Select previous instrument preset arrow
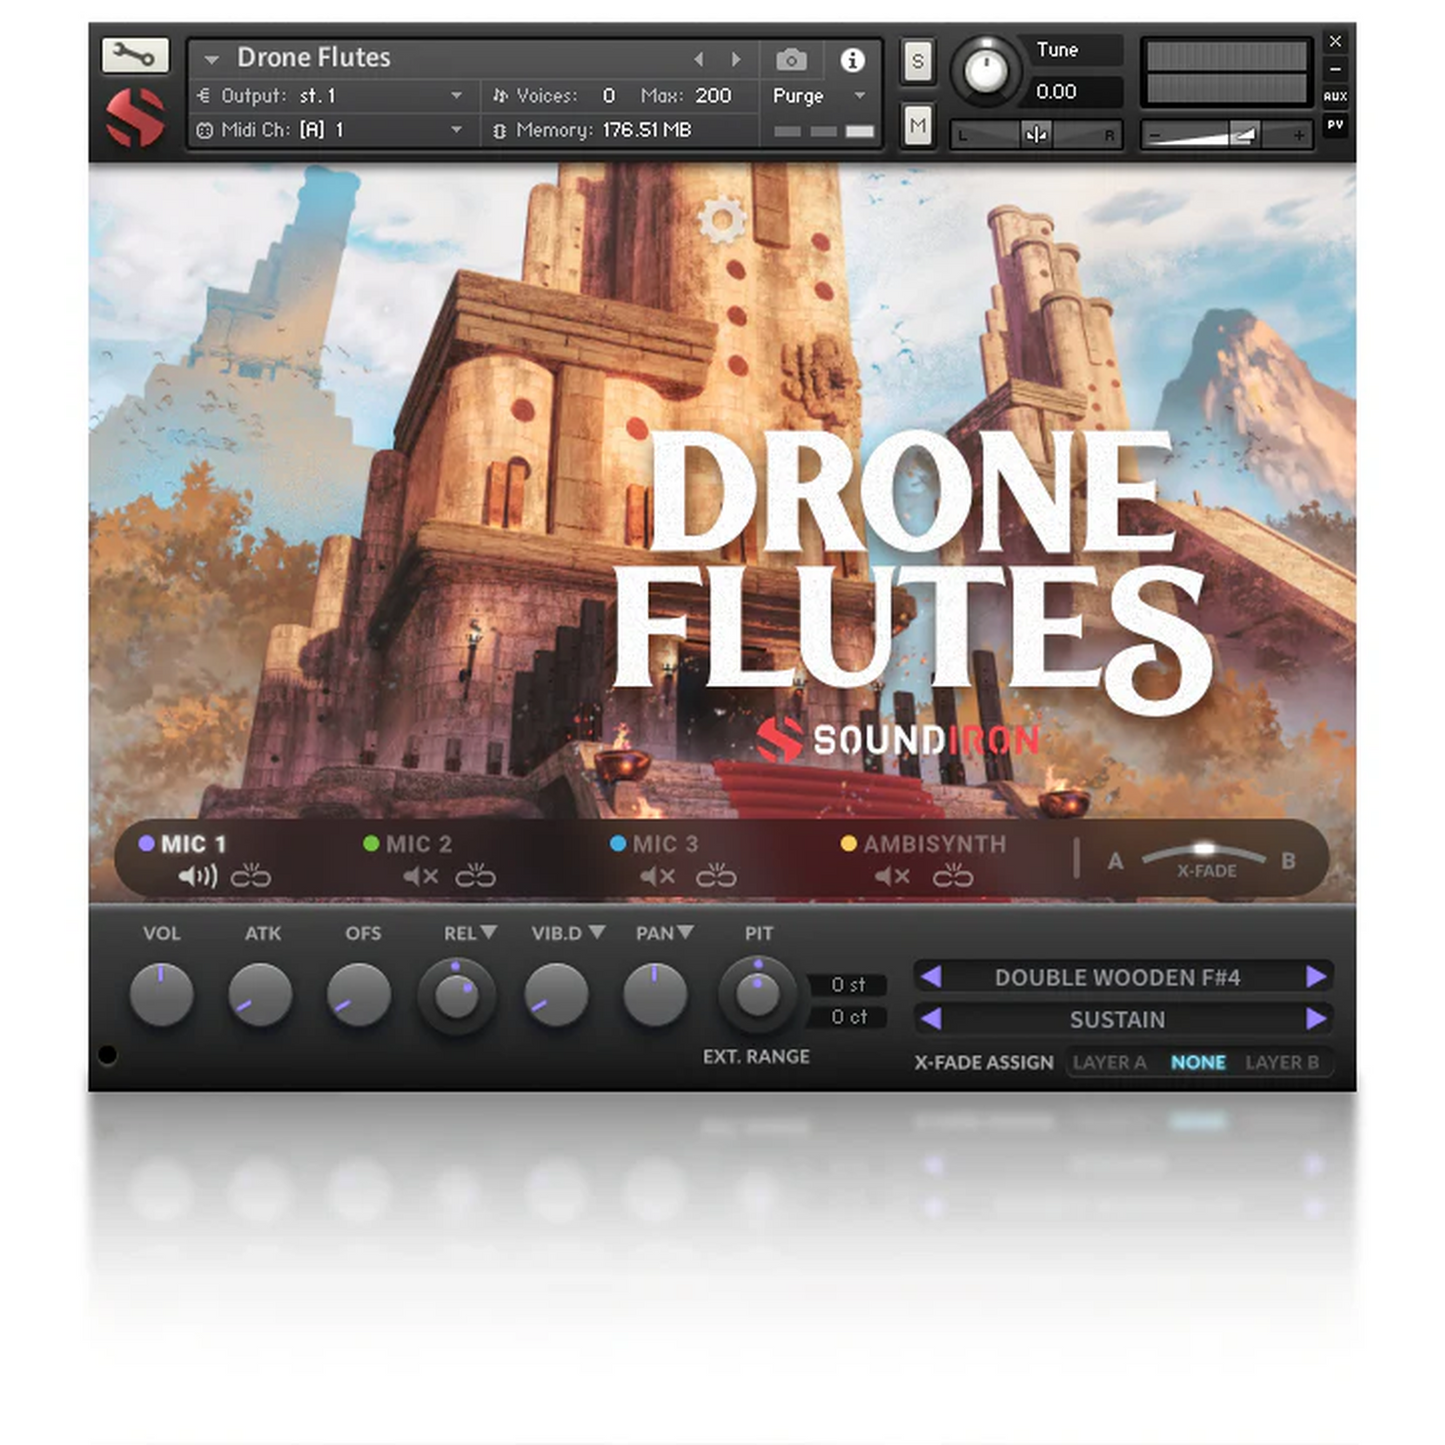The image size is (1445, 1445). click(699, 60)
